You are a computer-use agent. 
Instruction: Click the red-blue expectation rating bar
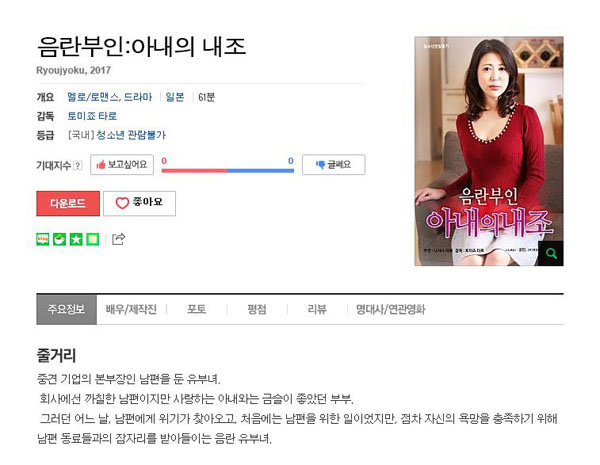228,171
